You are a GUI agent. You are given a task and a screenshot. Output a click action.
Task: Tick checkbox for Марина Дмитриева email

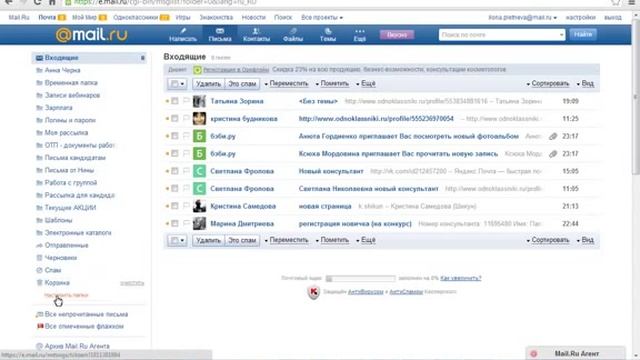[175, 224]
